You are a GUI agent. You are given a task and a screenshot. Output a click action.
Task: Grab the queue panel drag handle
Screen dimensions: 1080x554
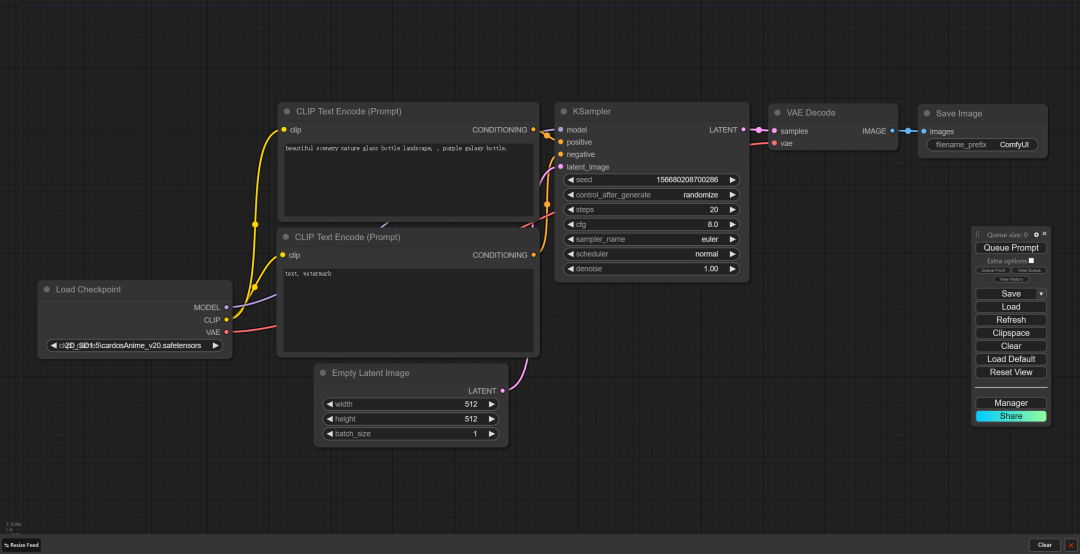[978, 234]
